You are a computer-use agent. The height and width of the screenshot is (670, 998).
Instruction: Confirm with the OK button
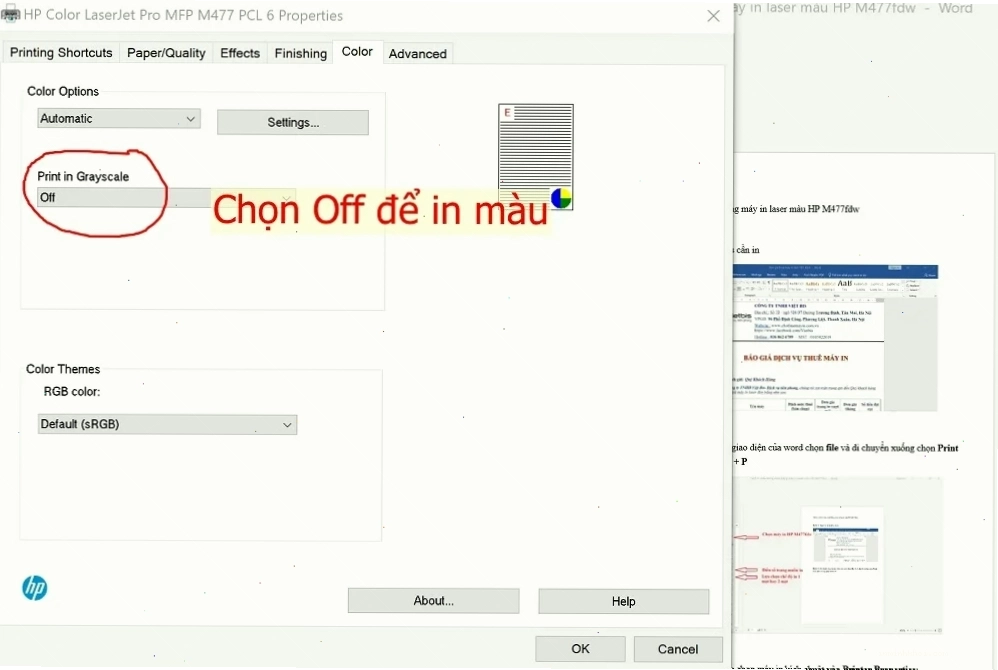pos(580,649)
